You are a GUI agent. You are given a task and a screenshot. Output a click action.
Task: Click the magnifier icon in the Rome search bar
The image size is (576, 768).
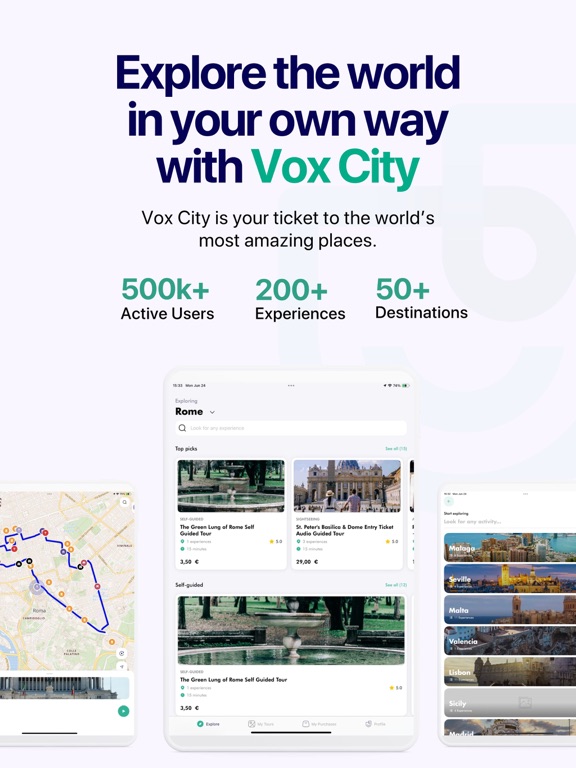[x=182, y=428]
